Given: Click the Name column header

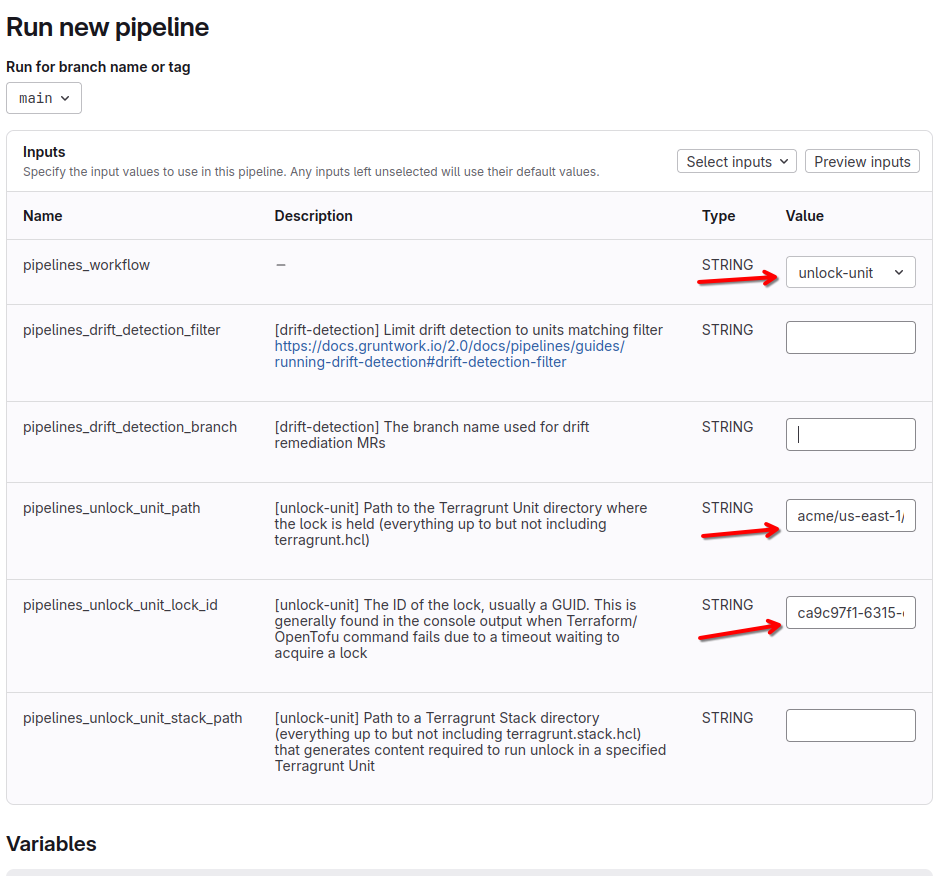Looking at the screenshot, I should [43, 216].
